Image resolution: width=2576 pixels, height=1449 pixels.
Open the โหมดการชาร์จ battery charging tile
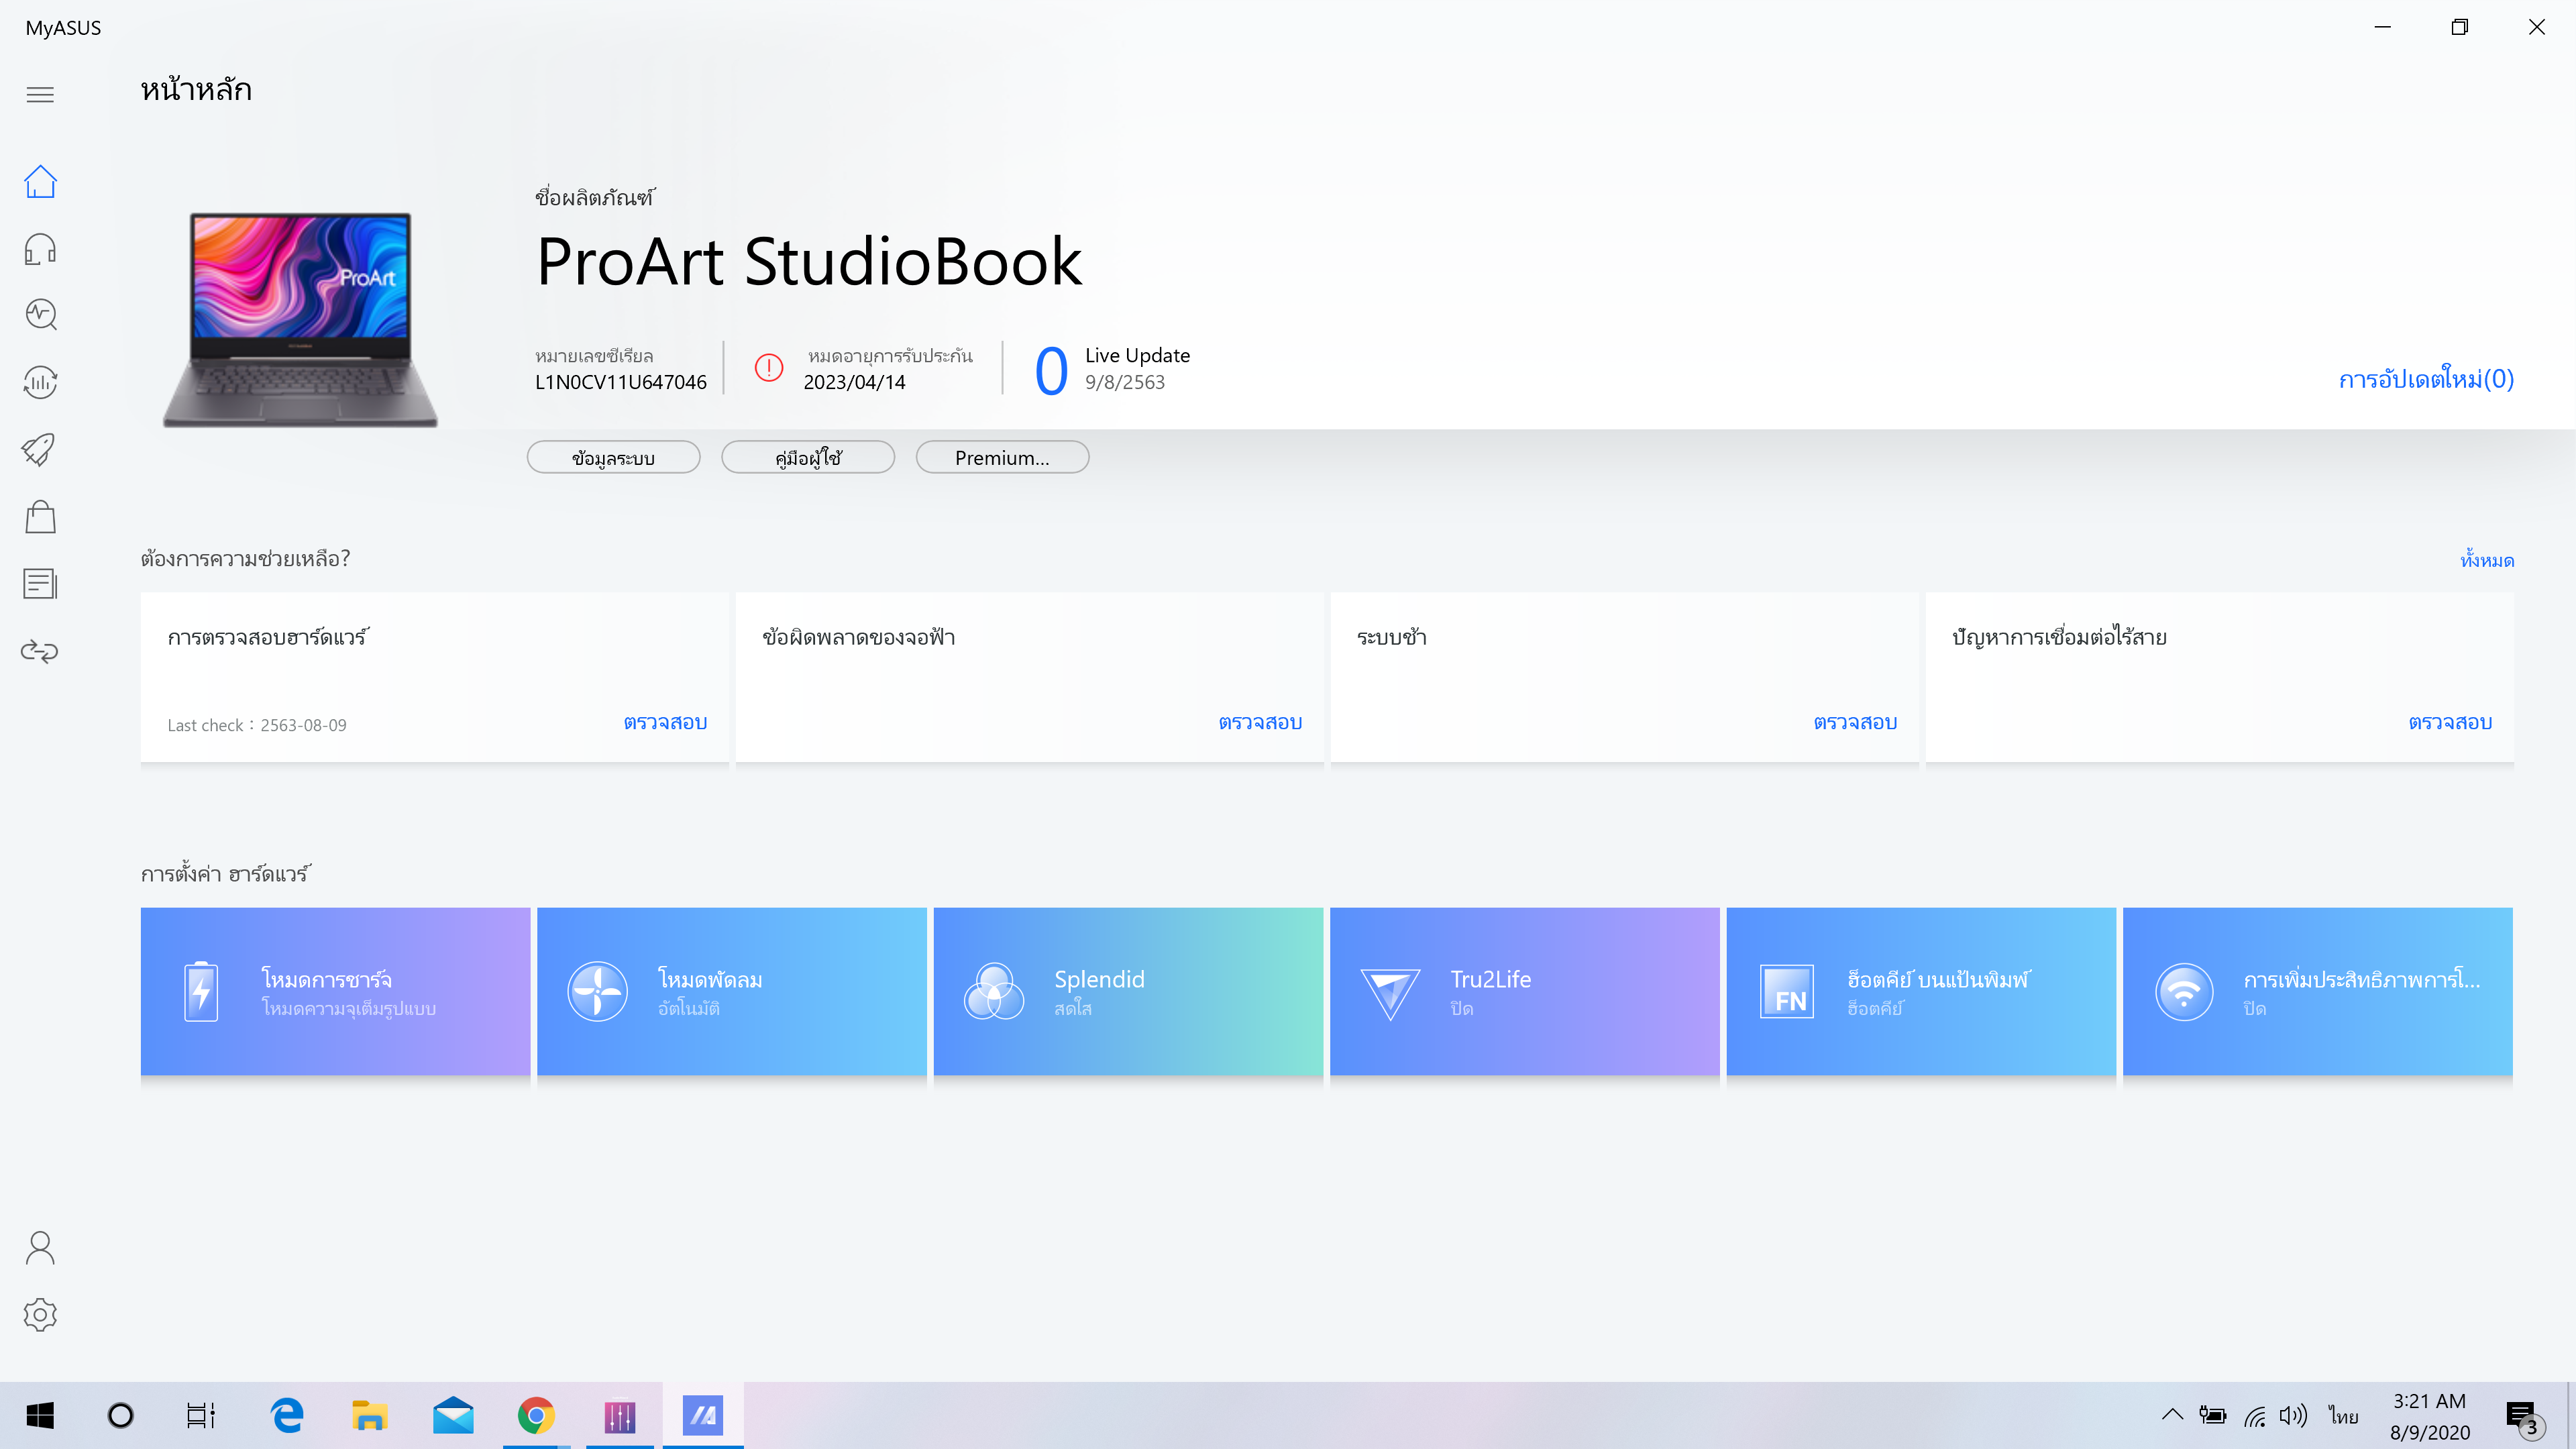(x=335, y=991)
